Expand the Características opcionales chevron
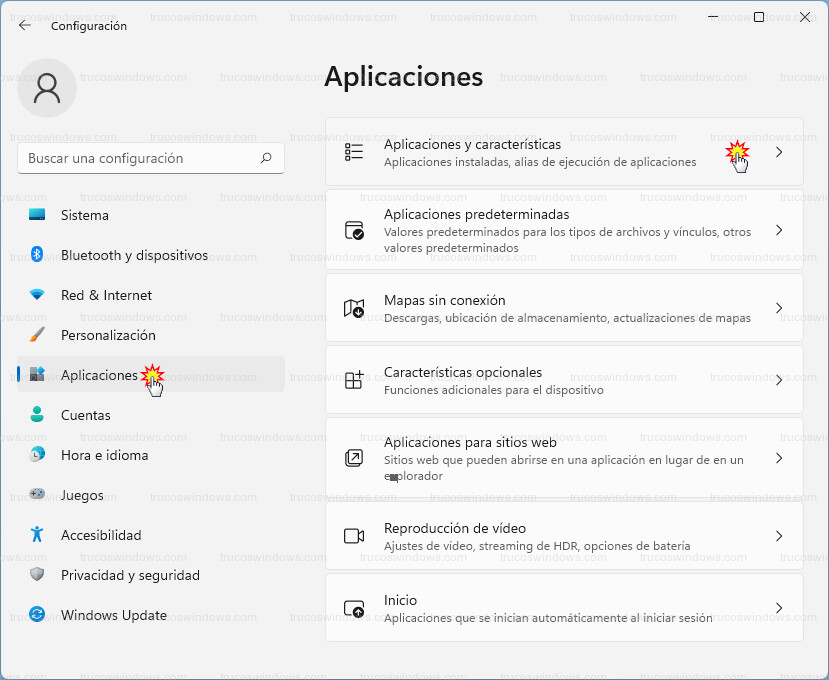 tap(779, 380)
